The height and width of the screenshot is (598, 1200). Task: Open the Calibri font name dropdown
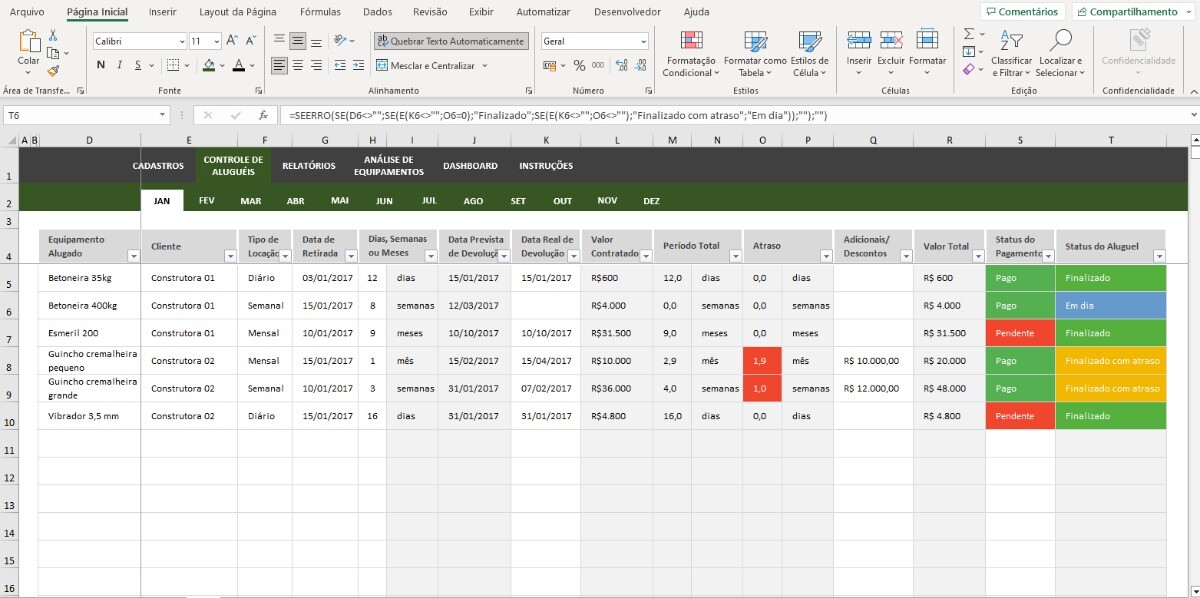181,42
